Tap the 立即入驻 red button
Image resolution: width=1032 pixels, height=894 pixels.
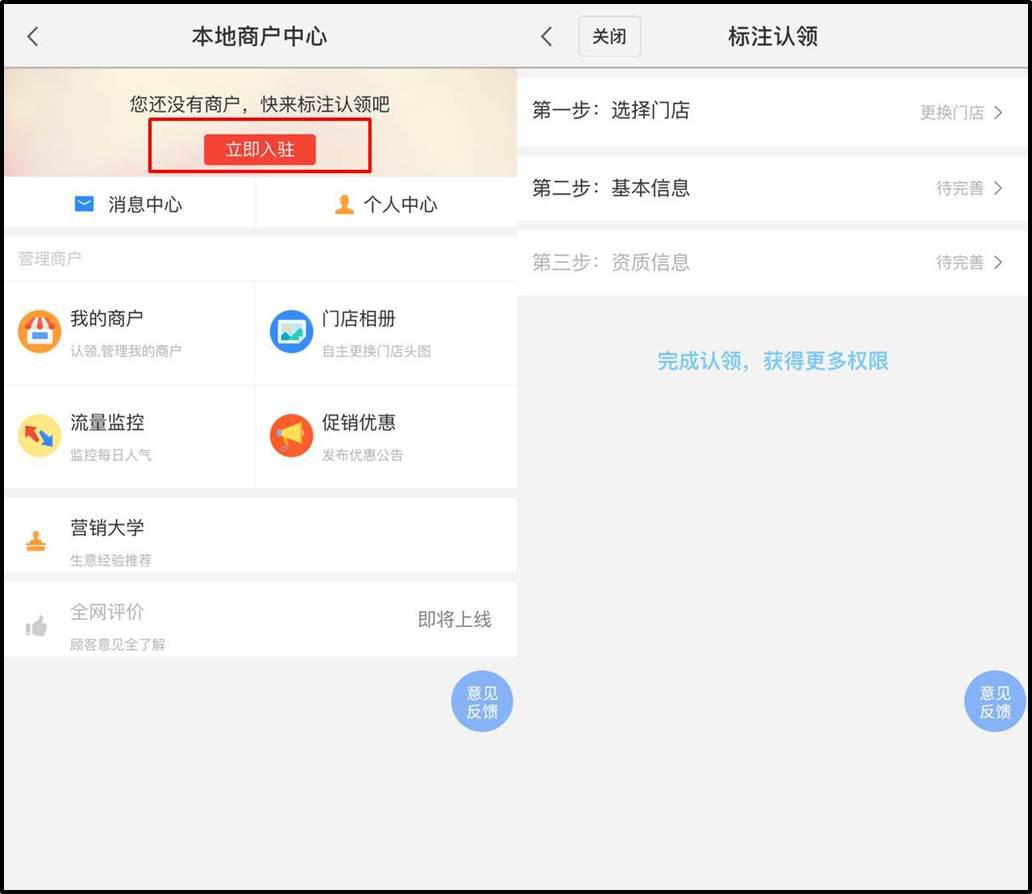pos(259,148)
